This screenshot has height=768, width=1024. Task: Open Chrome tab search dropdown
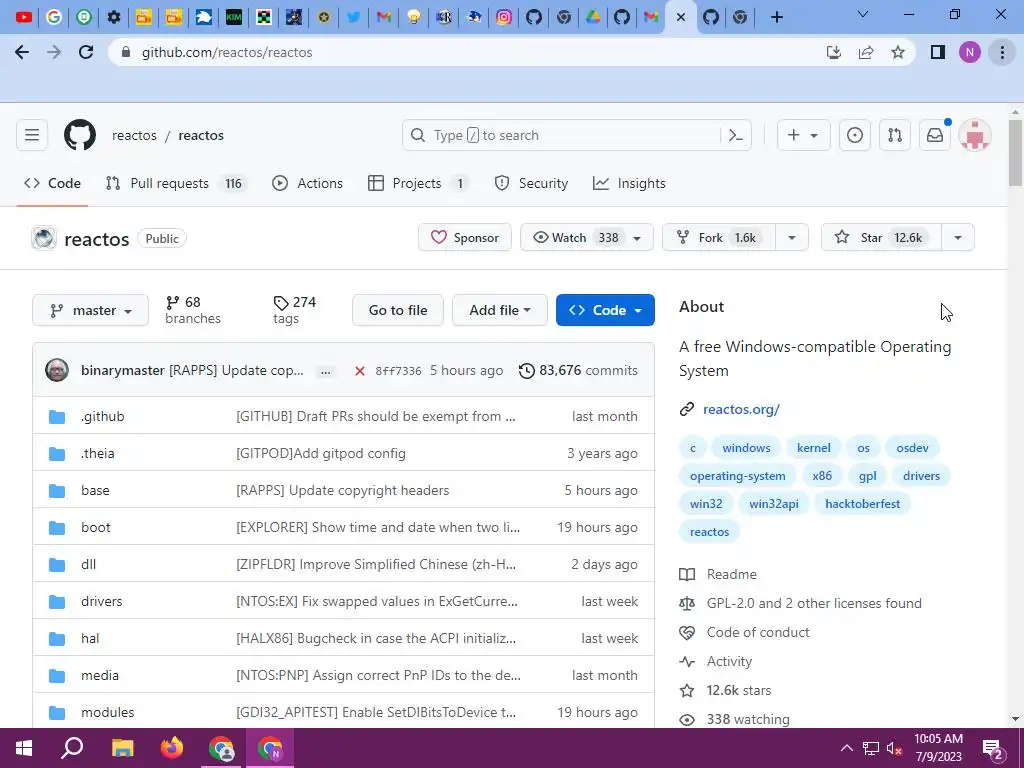click(863, 14)
